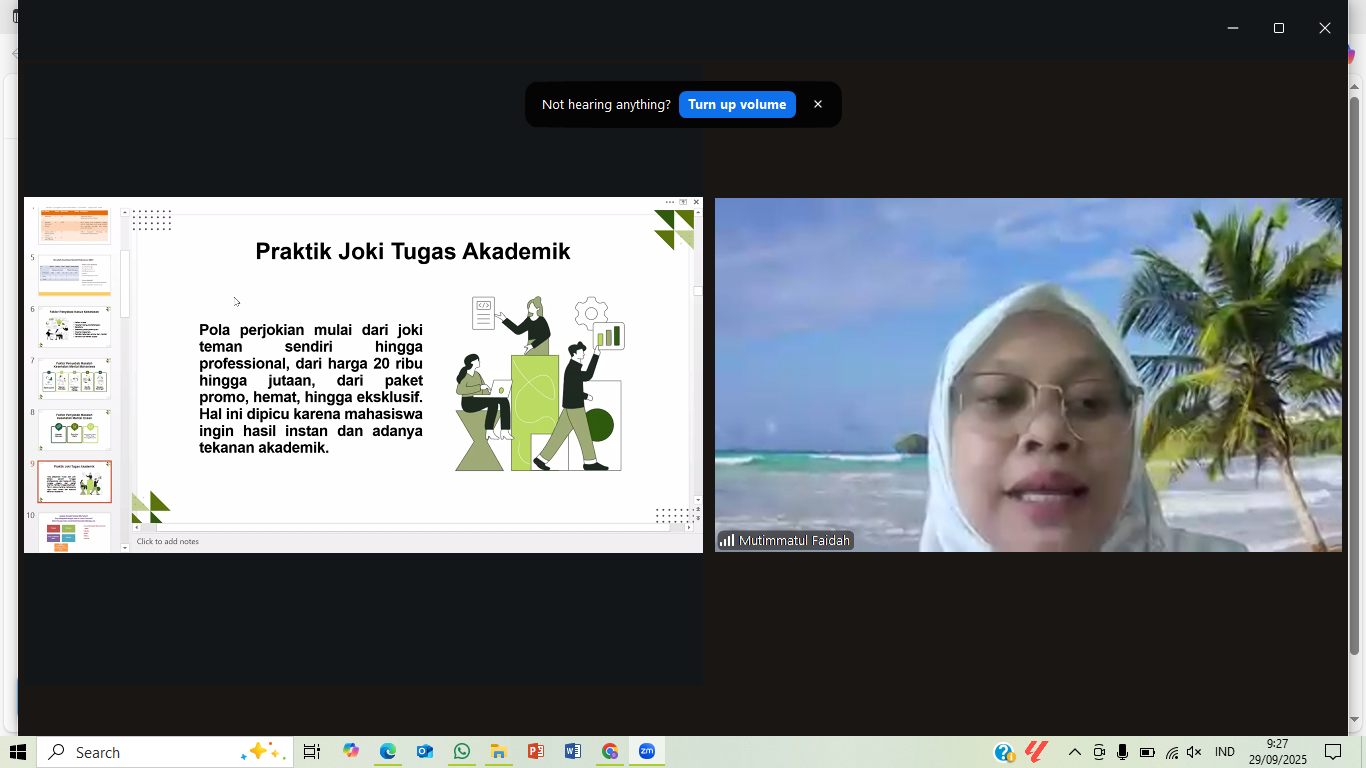The width and height of the screenshot is (1366, 768).
Task: Click the Mutimmatul Faidah participant name label
Action: (x=794, y=541)
